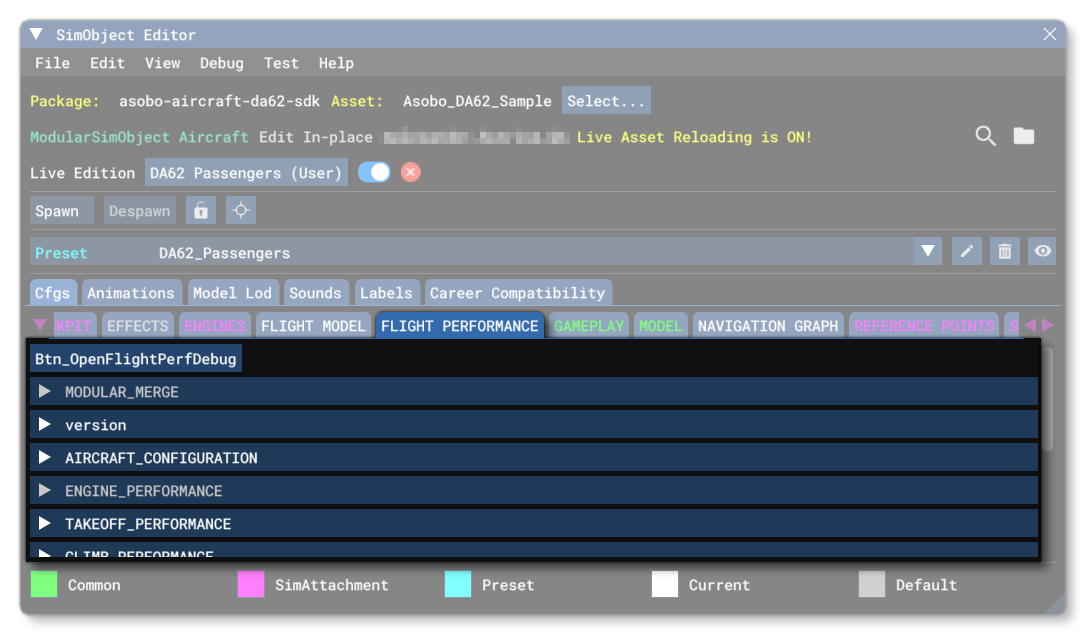1086x635 pixels.
Task: Open the Test menu
Action: pyautogui.click(x=281, y=63)
